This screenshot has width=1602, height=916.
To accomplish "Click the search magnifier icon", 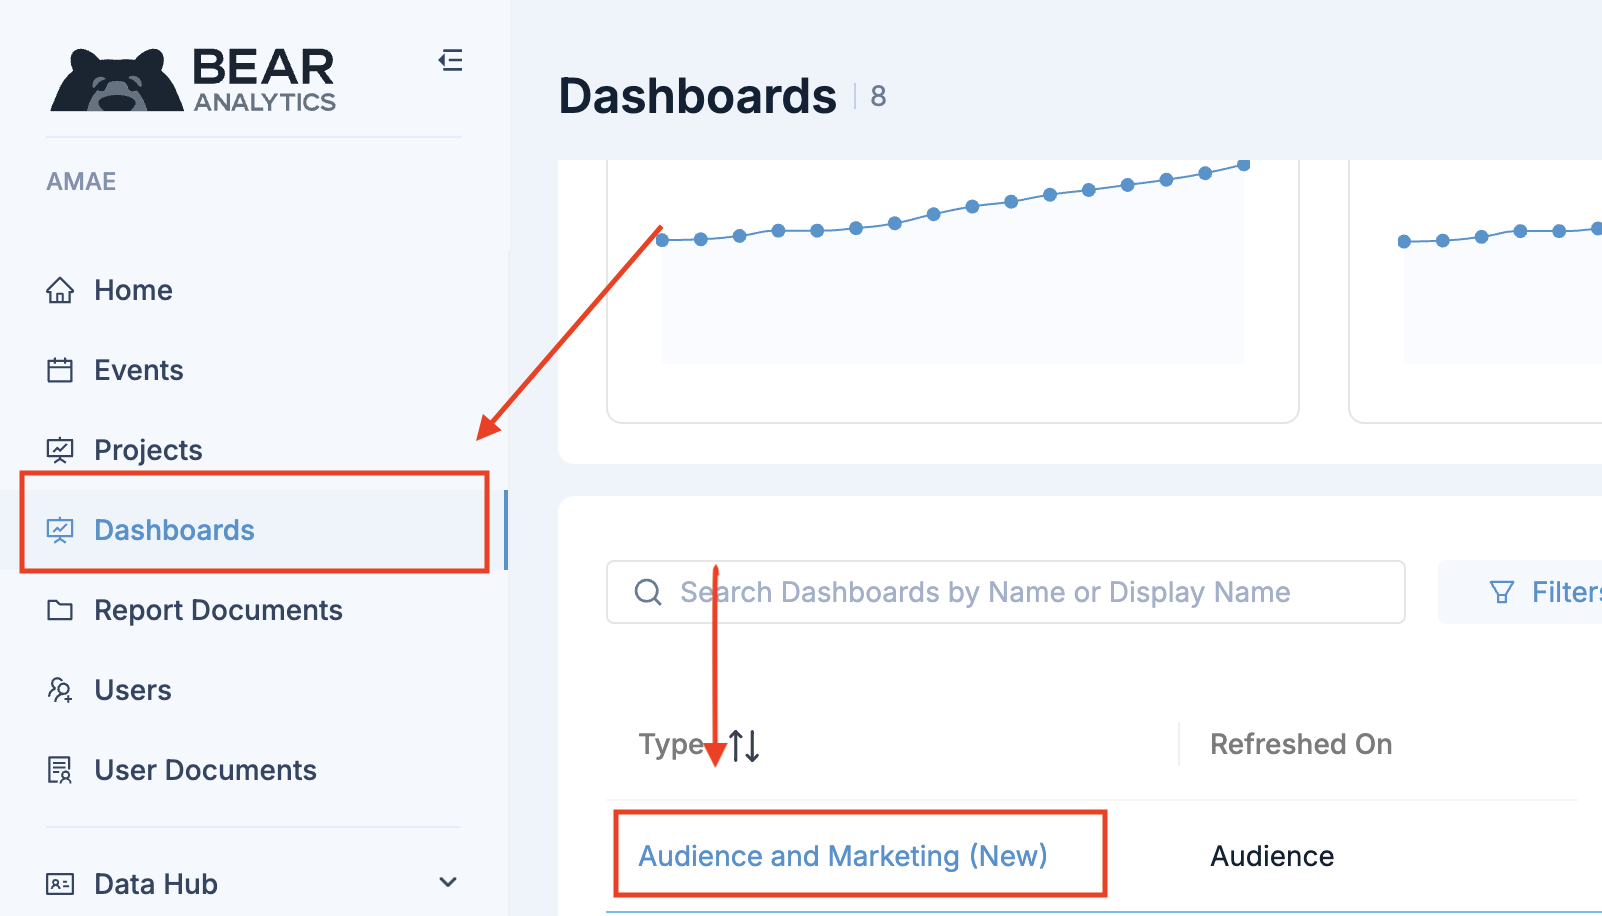I will [648, 592].
